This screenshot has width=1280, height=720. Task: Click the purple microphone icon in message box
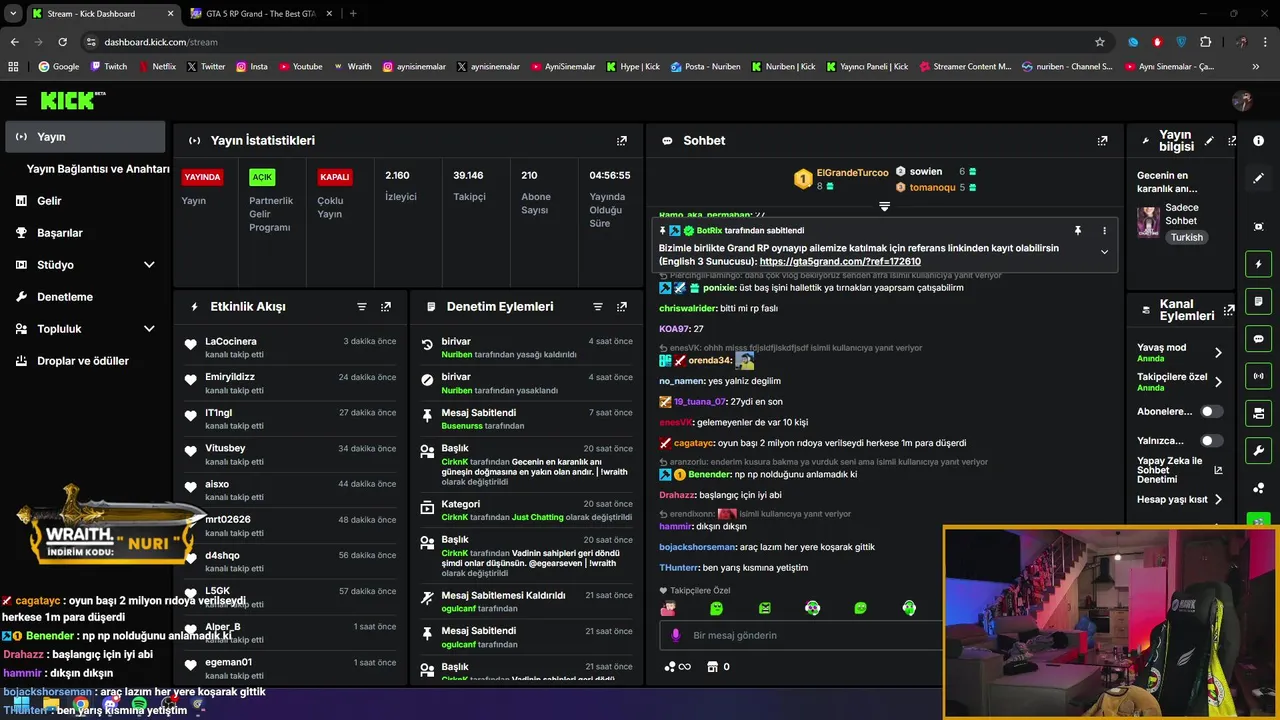point(676,635)
